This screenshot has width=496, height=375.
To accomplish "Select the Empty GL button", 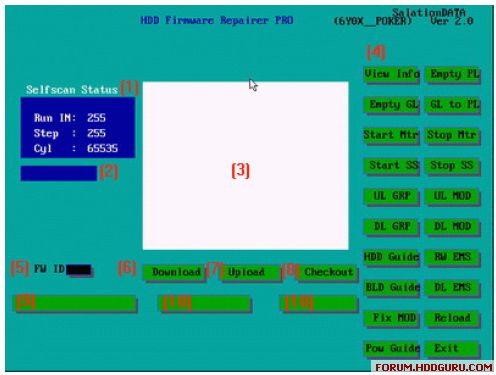I will [392, 105].
